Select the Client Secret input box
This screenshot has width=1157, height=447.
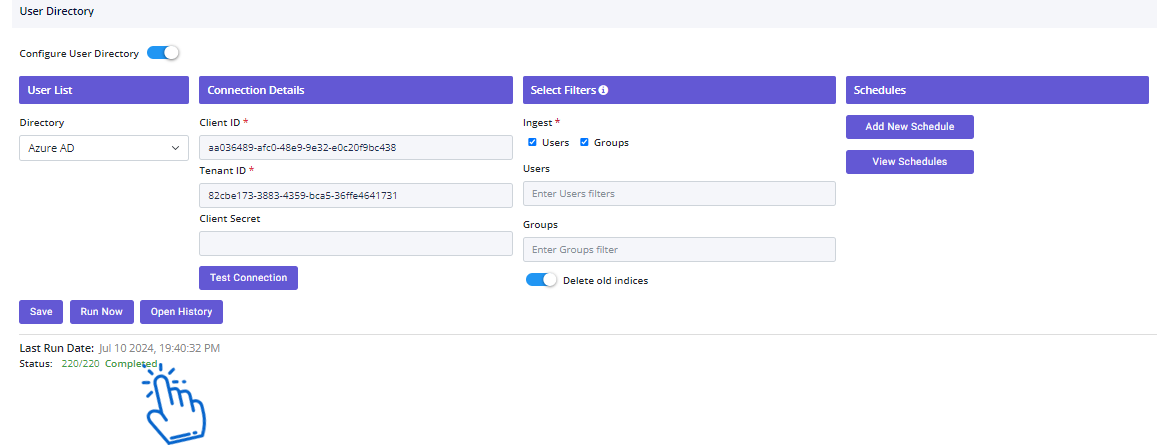[x=356, y=243]
